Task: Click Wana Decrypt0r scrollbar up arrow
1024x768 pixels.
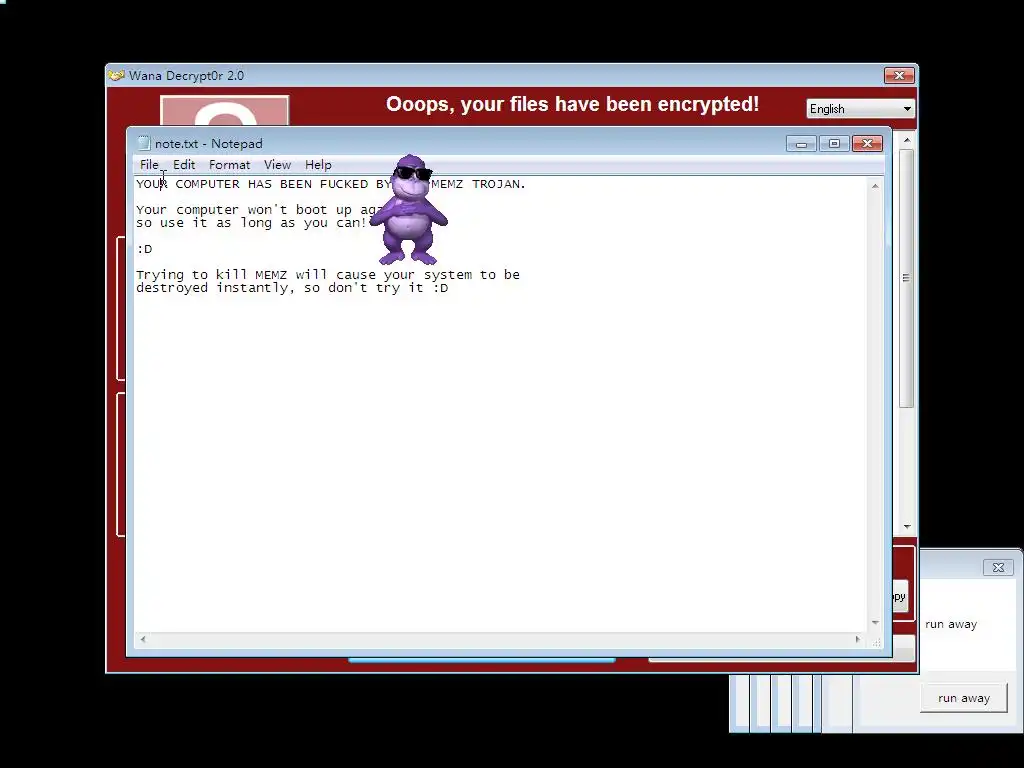Action: point(906,140)
